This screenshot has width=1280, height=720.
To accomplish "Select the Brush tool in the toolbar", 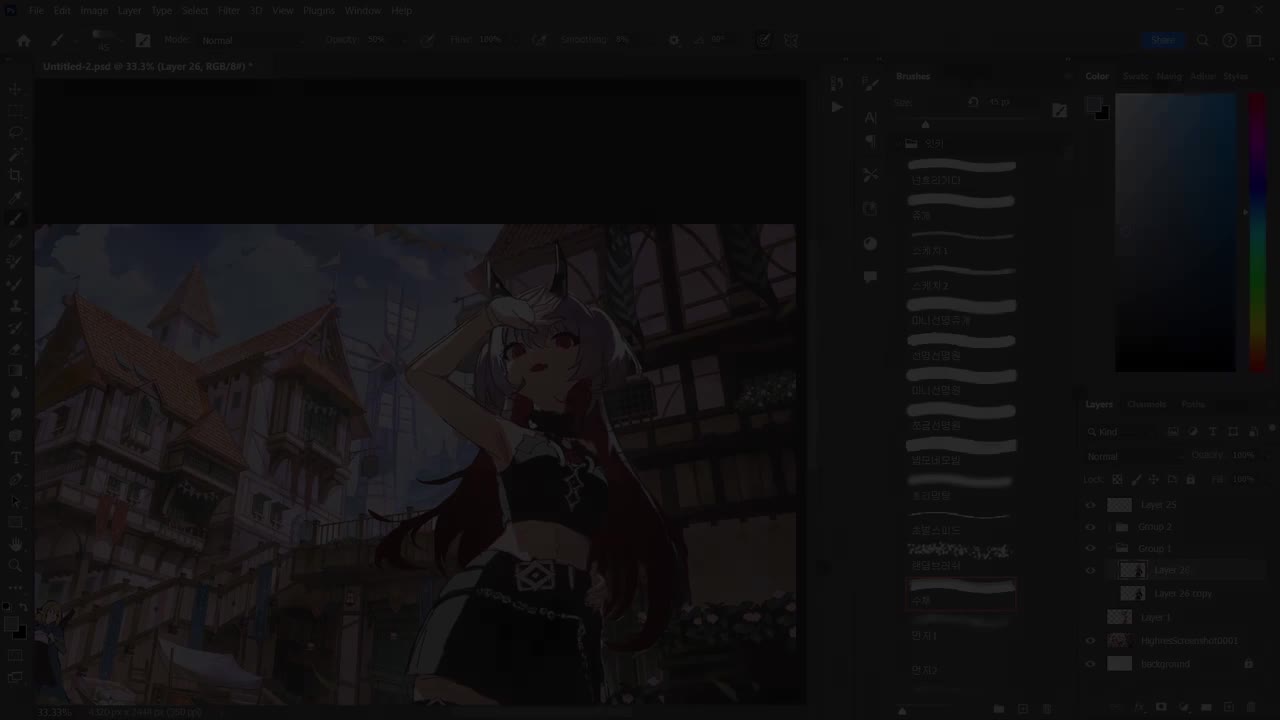I will click(x=15, y=220).
